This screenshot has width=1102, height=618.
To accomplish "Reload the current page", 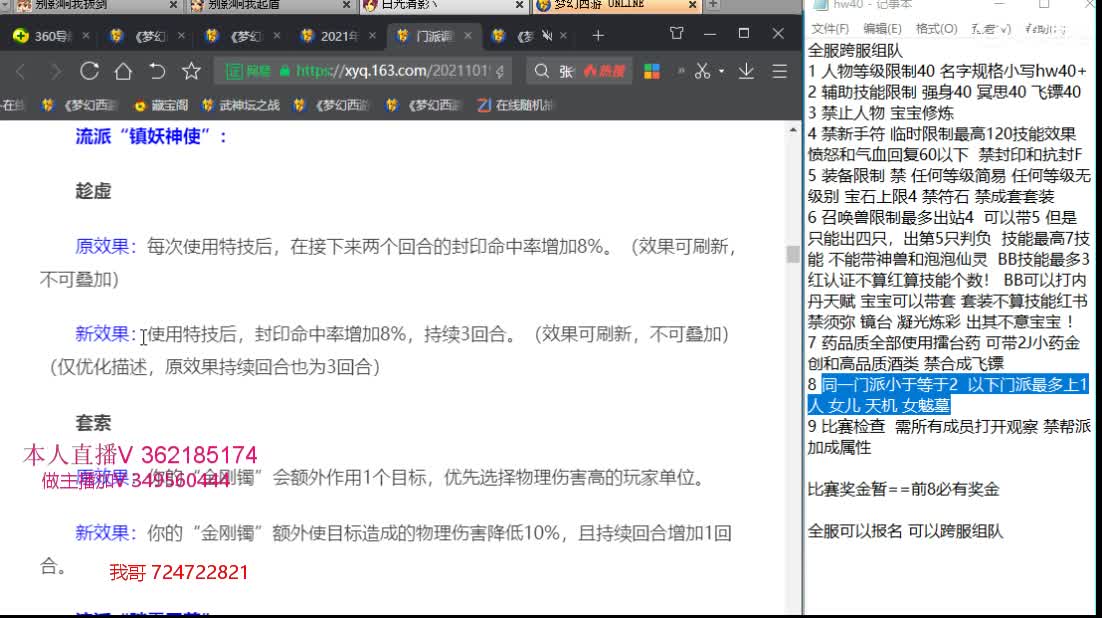I will pos(88,71).
